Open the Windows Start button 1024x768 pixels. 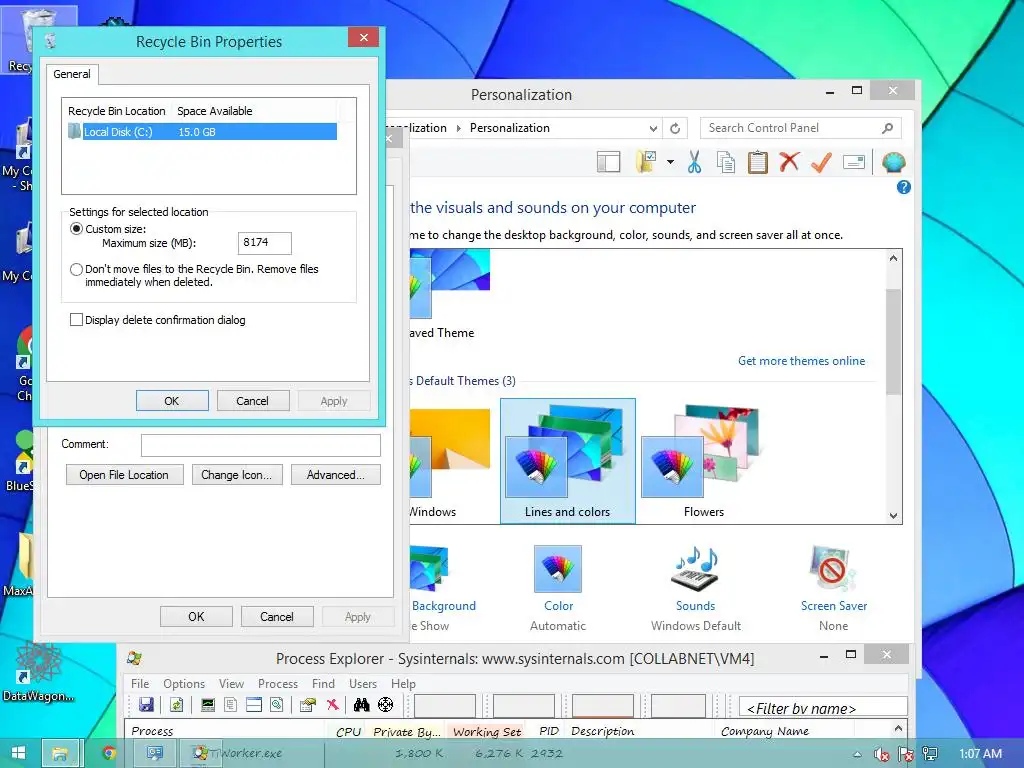18,753
